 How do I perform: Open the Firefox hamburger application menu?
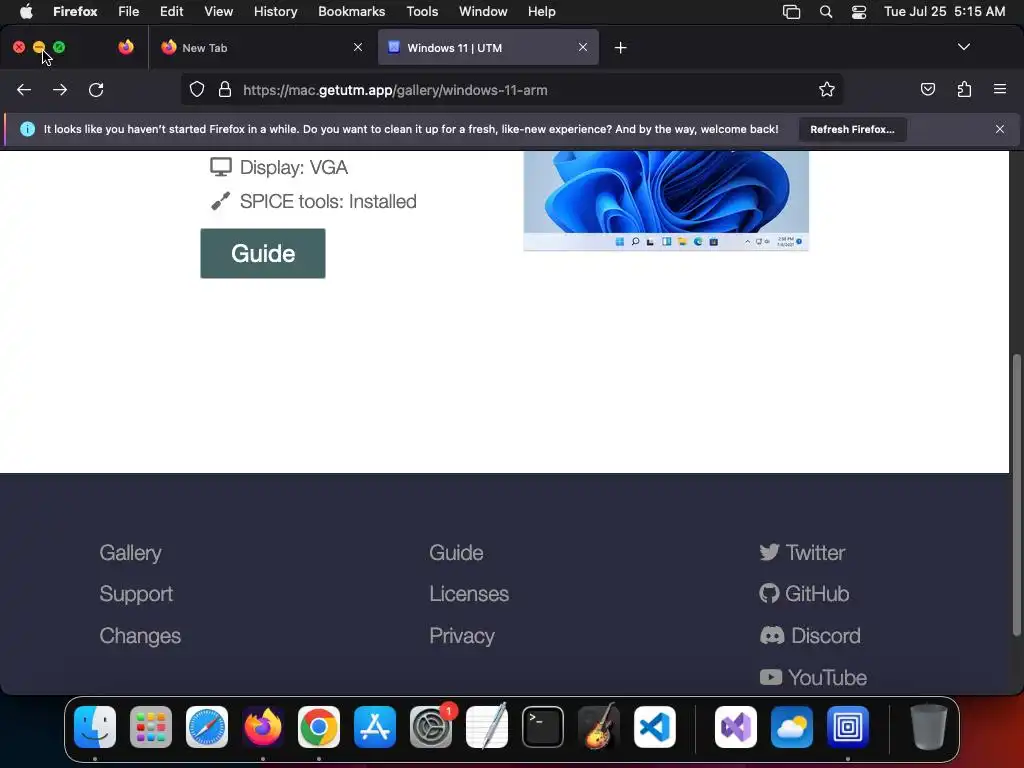pos(1000,89)
